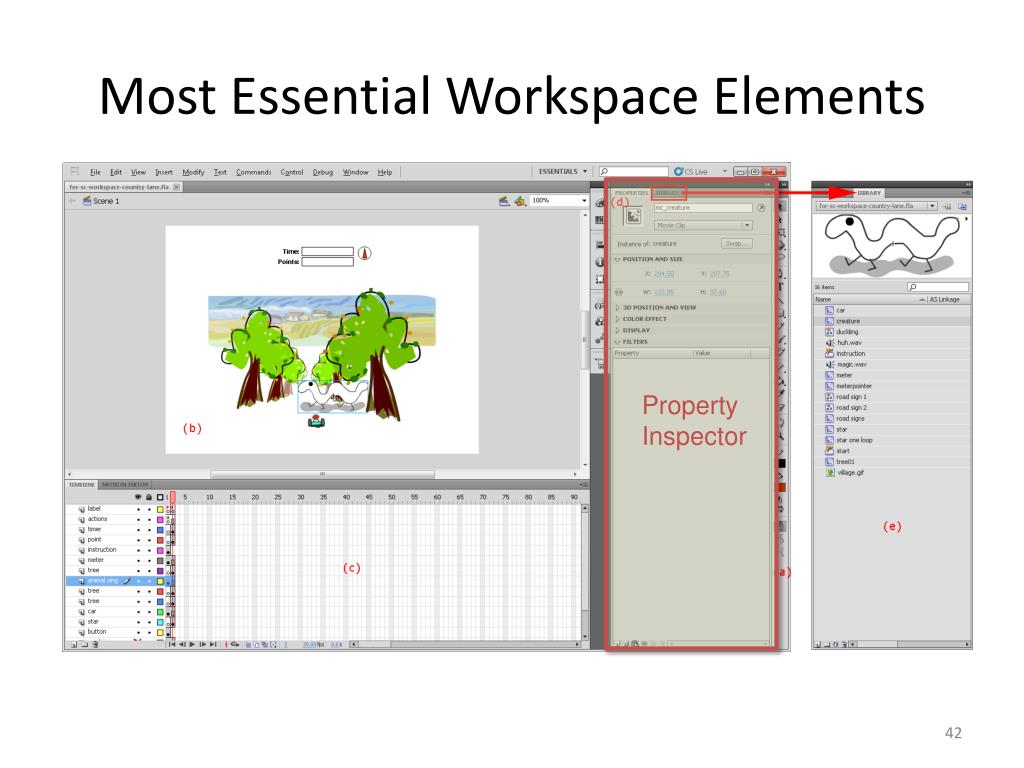Open the Movie Clip type dropdown
1024x768 pixels.
tap(703, 225)
